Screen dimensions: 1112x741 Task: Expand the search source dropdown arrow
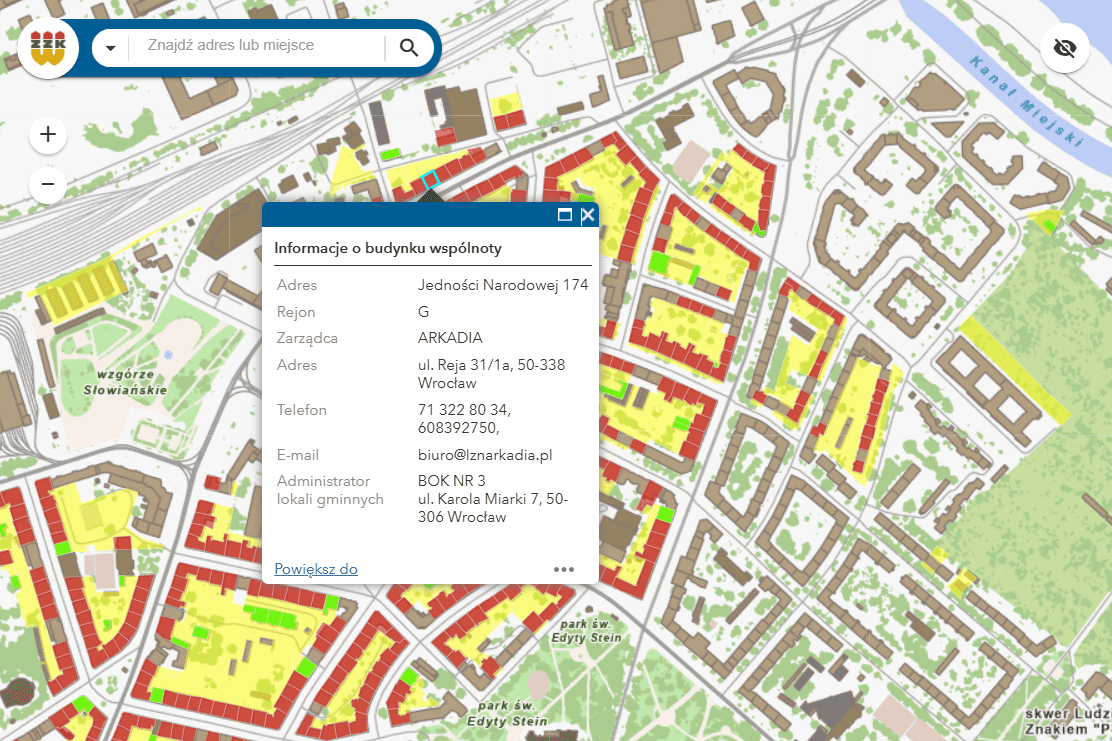tap(111, 48)
